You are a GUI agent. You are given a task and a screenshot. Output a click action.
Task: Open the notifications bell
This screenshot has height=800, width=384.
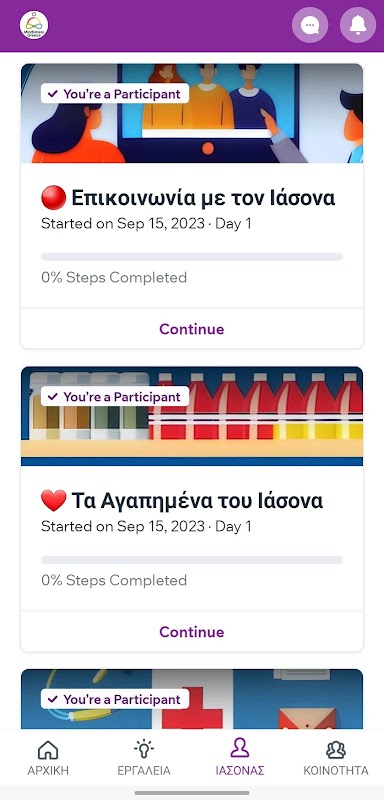pos(358,25)
